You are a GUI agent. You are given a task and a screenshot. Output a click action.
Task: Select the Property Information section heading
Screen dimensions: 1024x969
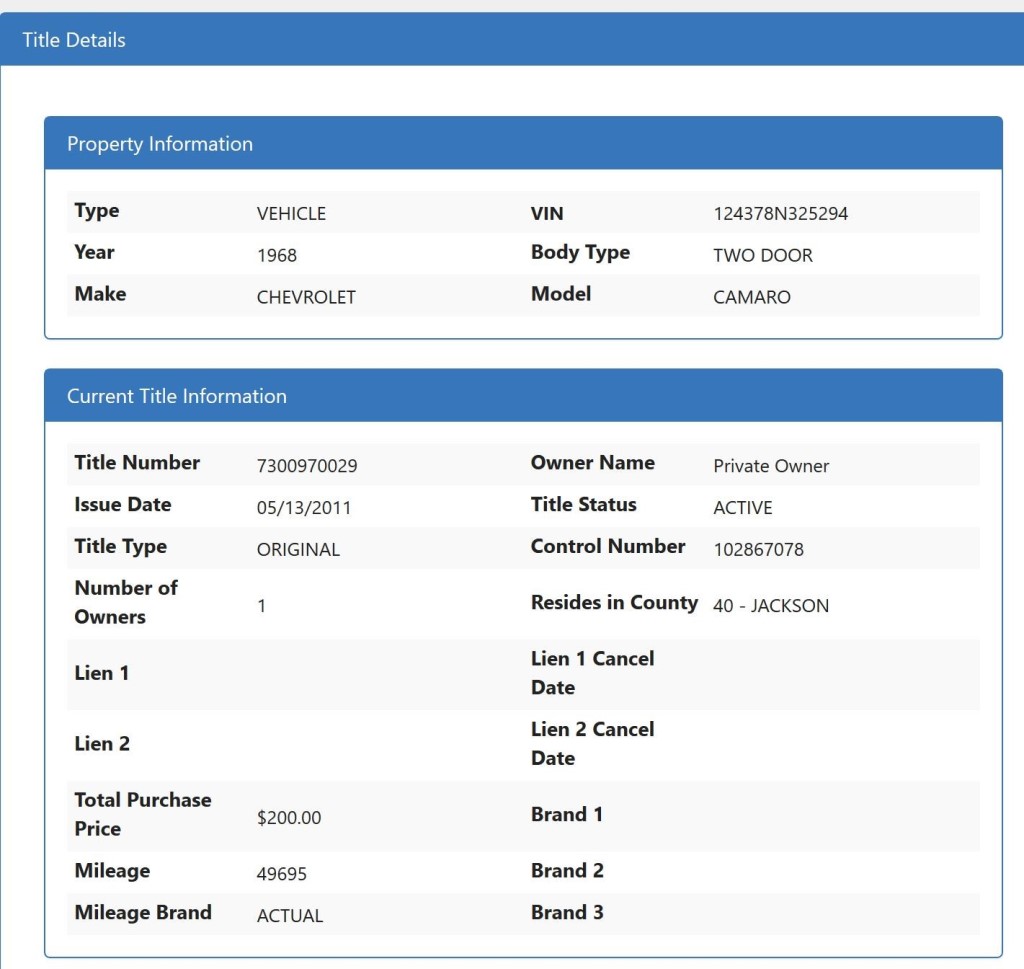[x=160, y=144]
